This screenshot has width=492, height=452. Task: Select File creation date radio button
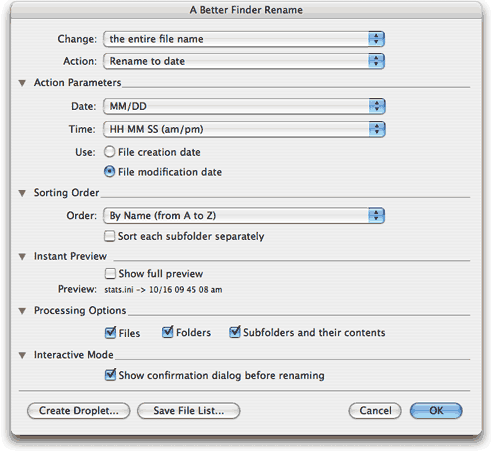pos(109,152)
